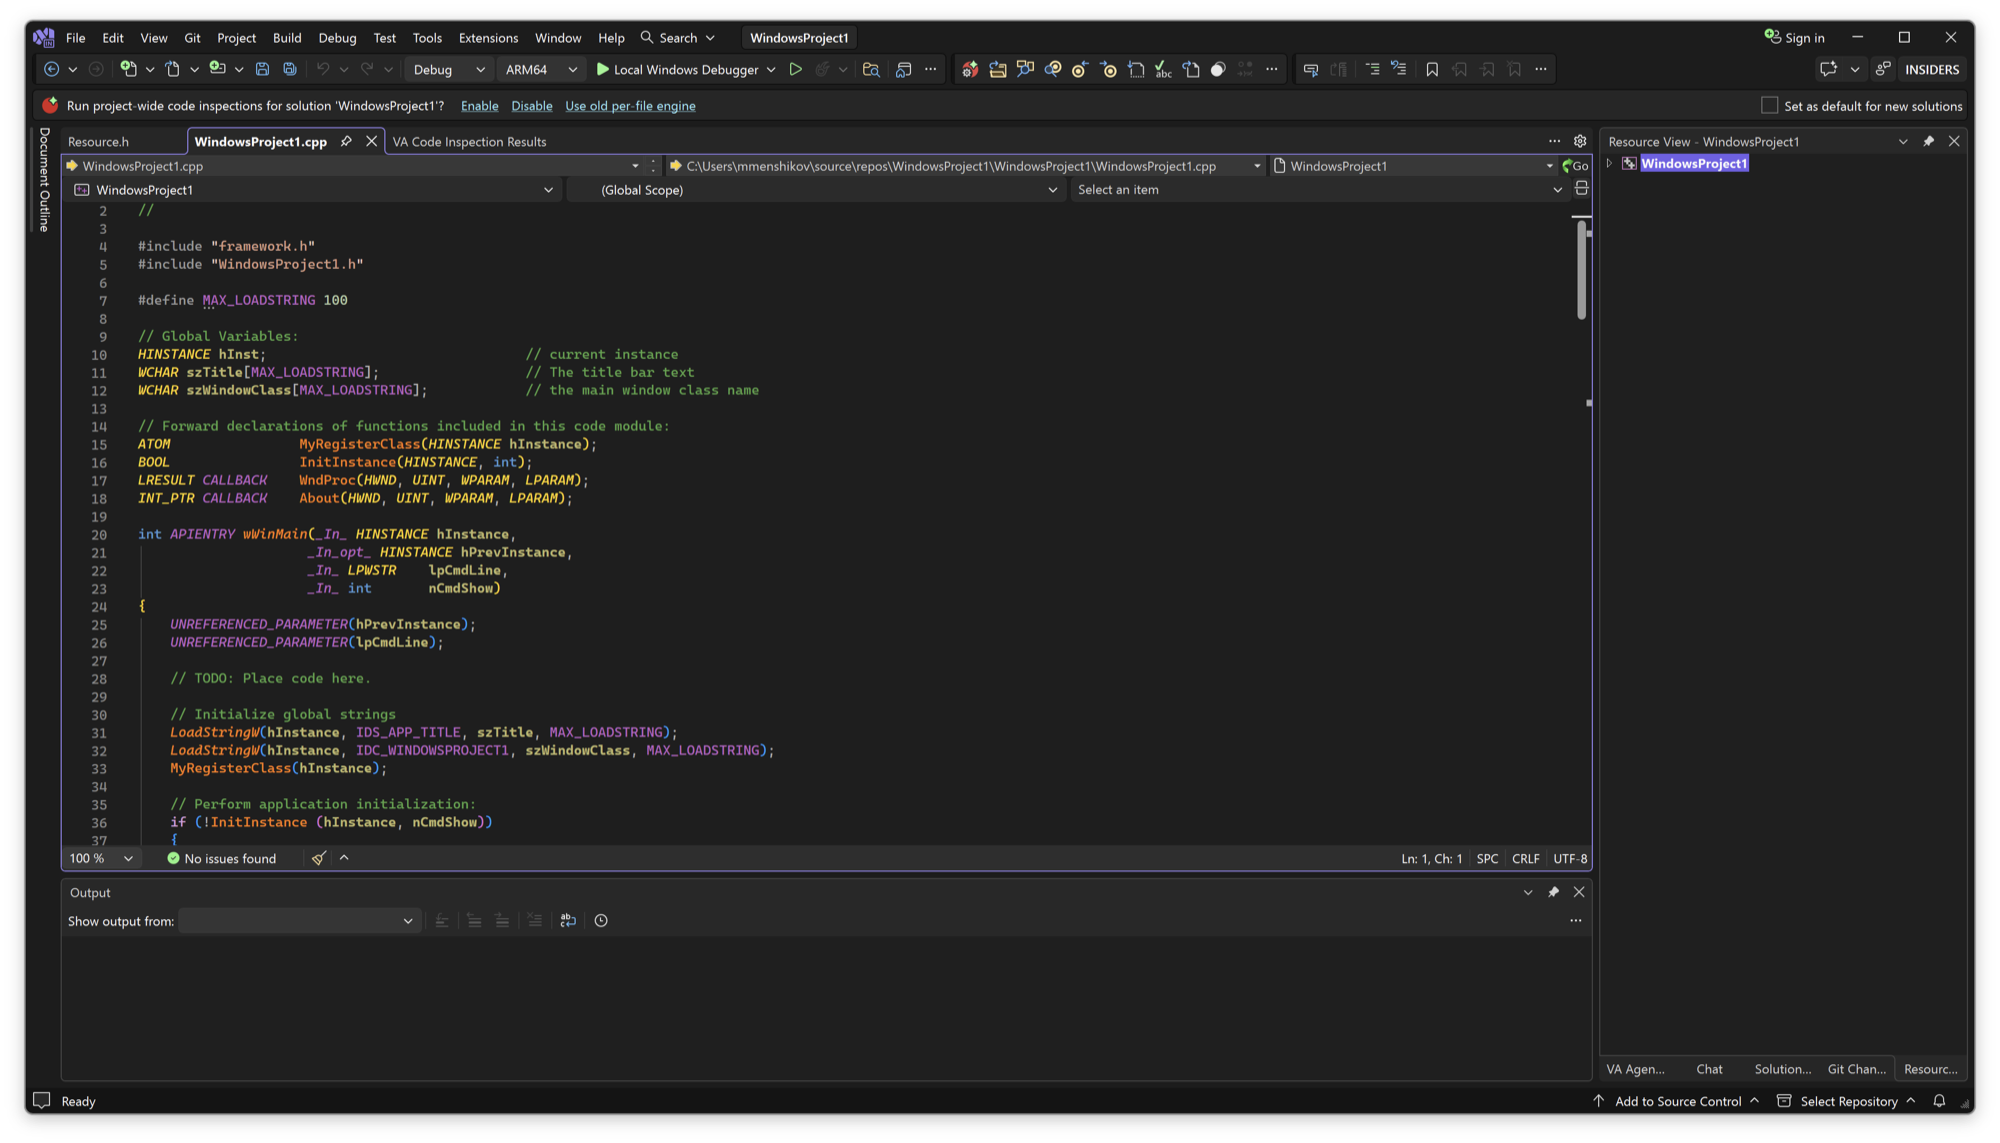Screen dimensions: 2000x1143
Task: Click the Ln: 1, Ch: 1 position indicator
Action: click(x=1431, y=858)
